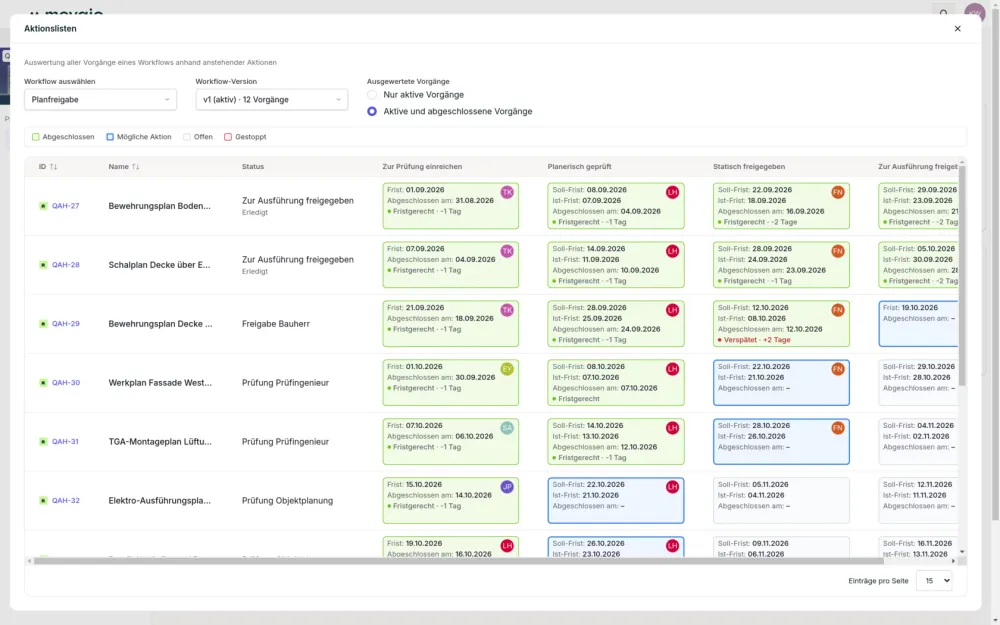Click TK avatar in QAH-28 Zur Prüfung card
This screenshot has width=1000, height=625.
[x=507, y=251]
